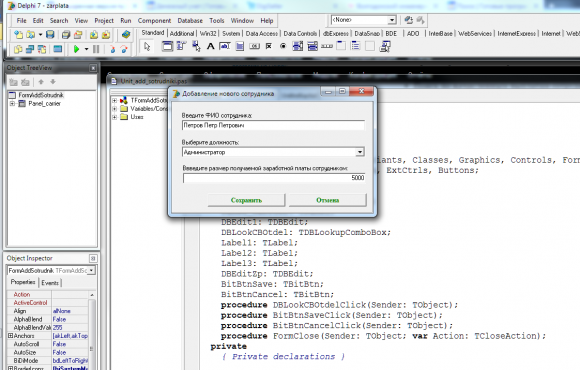
Task: Move item up in Object TreeView
Action: coord(41,82)
